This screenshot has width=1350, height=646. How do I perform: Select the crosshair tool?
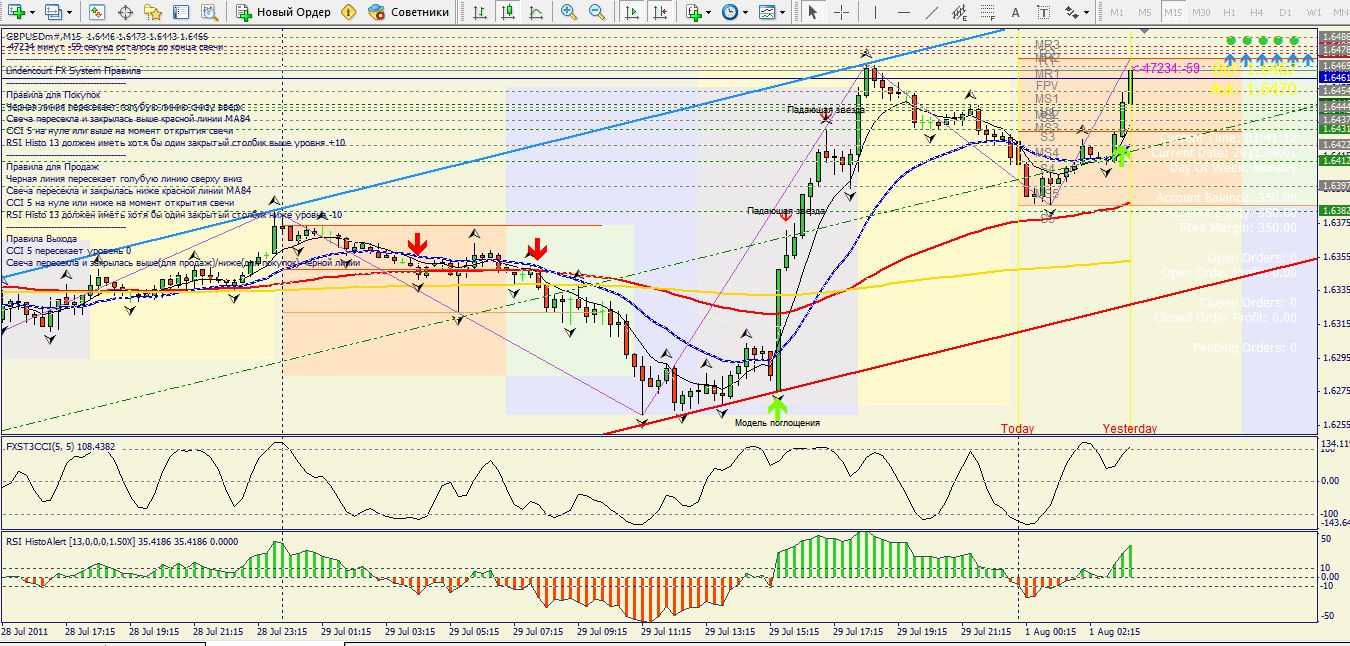(x=841, y=12)
